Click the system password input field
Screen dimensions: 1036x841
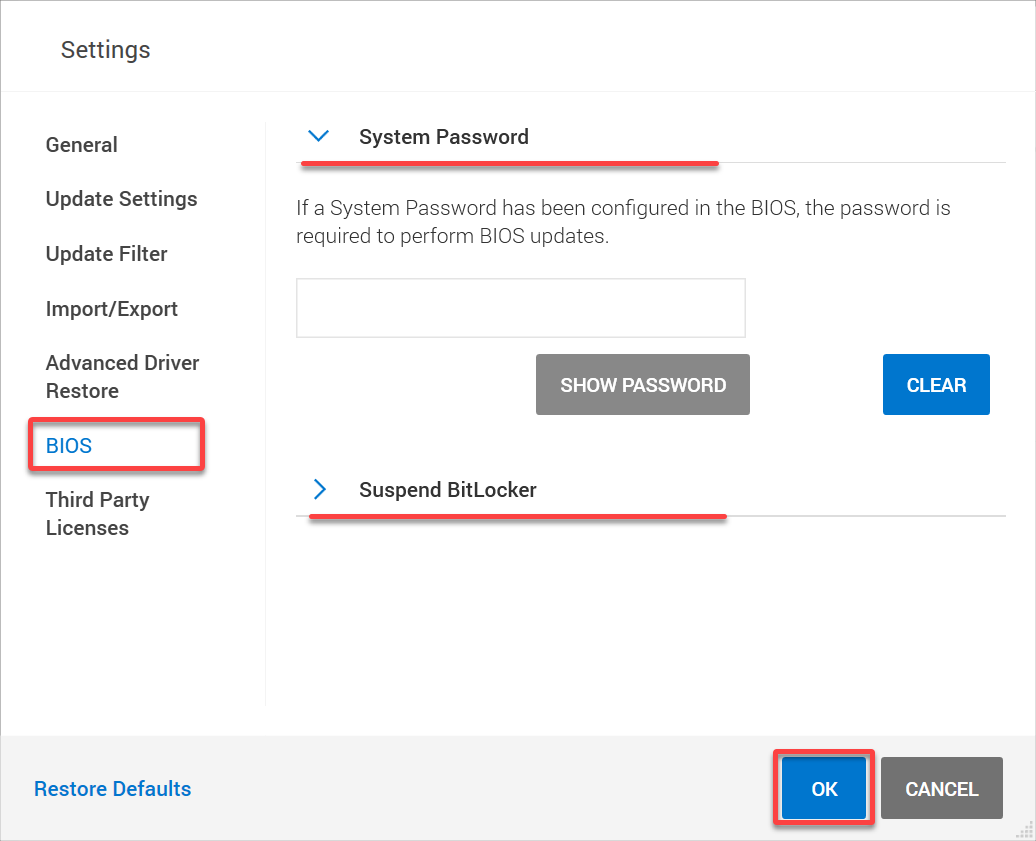coord(521,308)
